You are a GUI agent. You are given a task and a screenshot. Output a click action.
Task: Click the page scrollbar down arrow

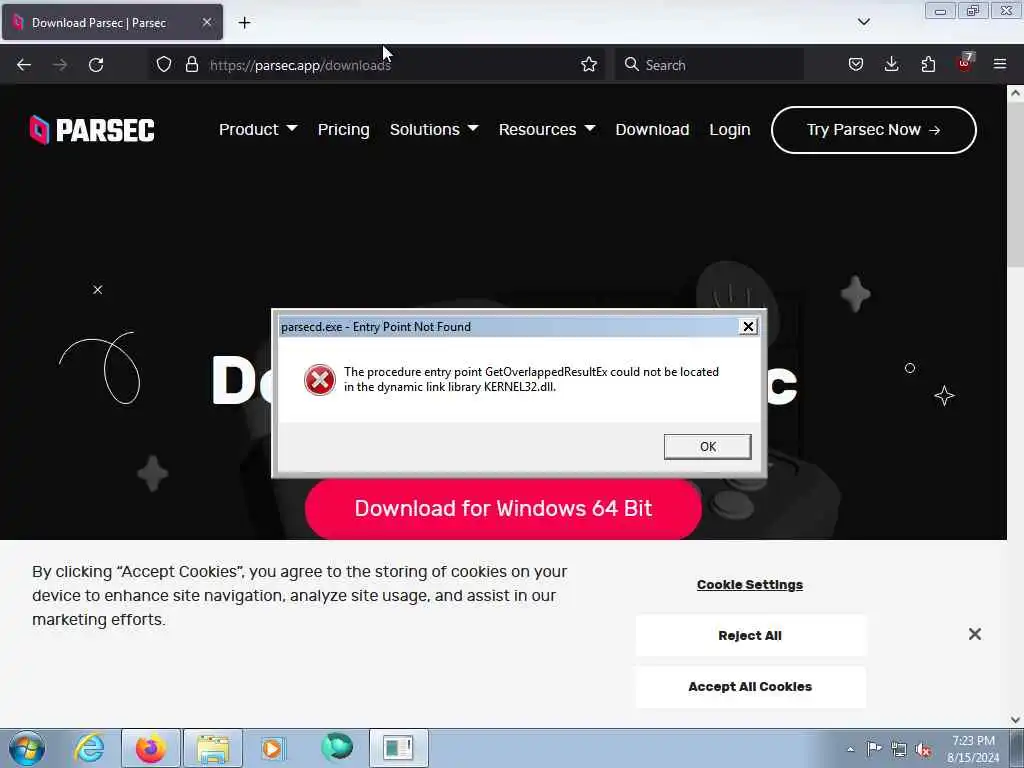tap(1015, 719)
